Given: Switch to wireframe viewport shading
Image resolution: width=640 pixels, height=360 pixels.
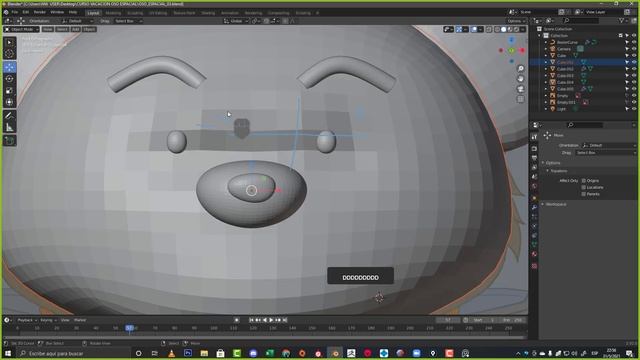Looking at the screenshot, I should point(497,29).
